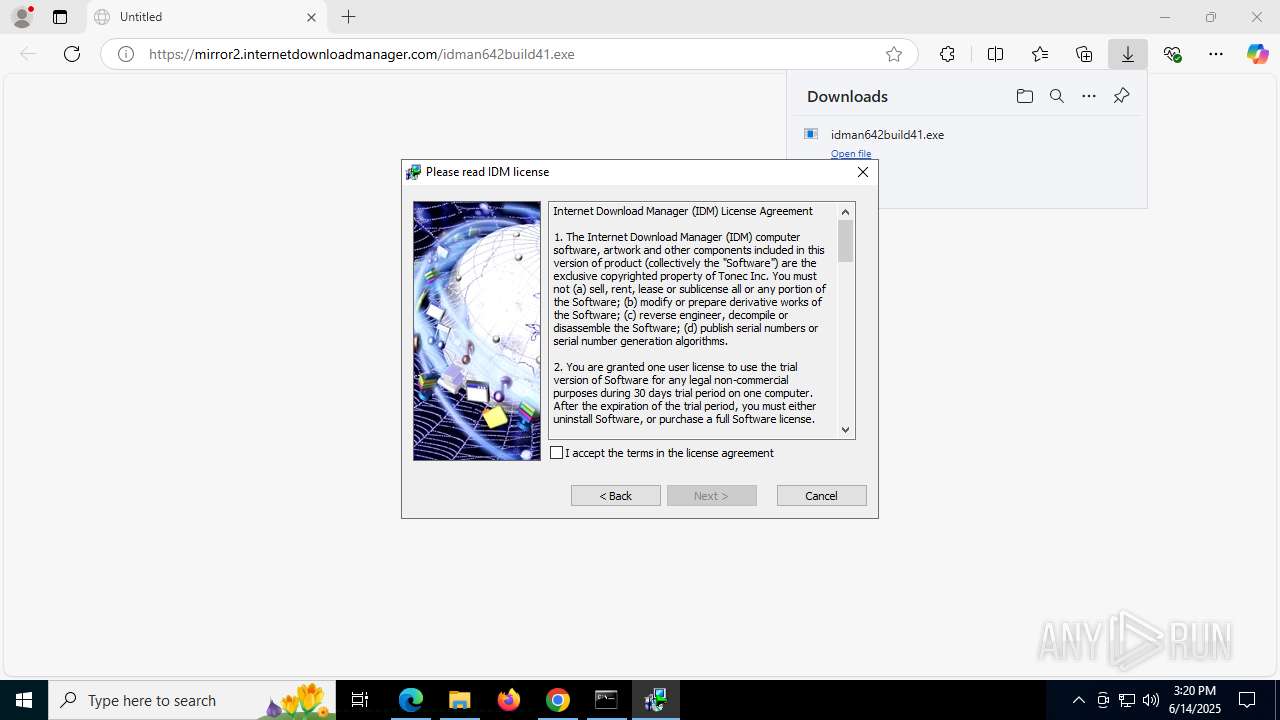Cancel the IDM installation

822,496
